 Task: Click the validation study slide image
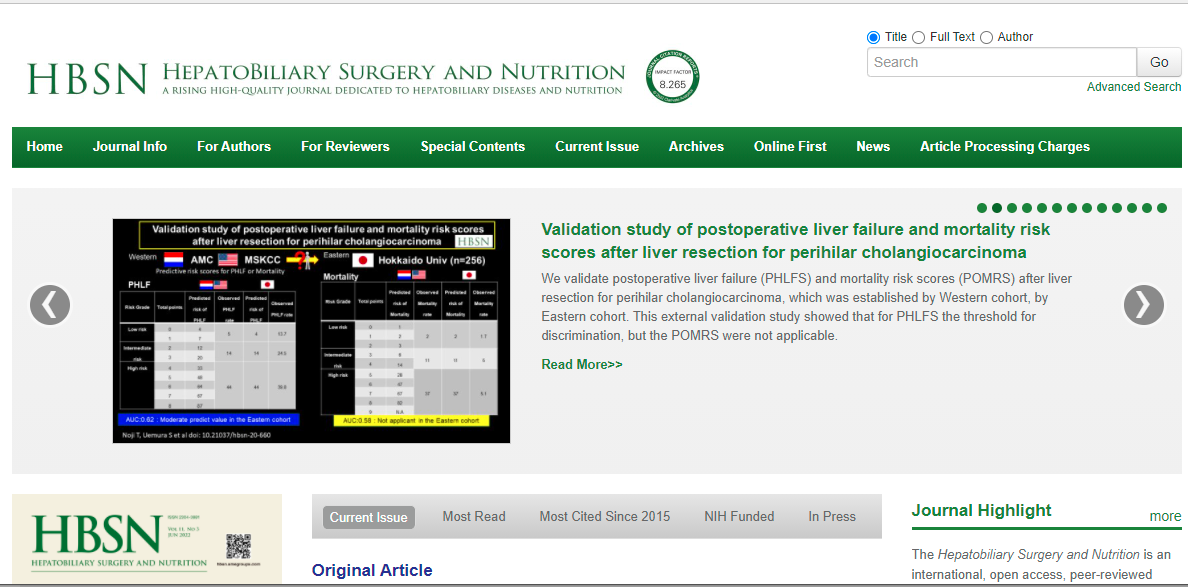[311, 331]
